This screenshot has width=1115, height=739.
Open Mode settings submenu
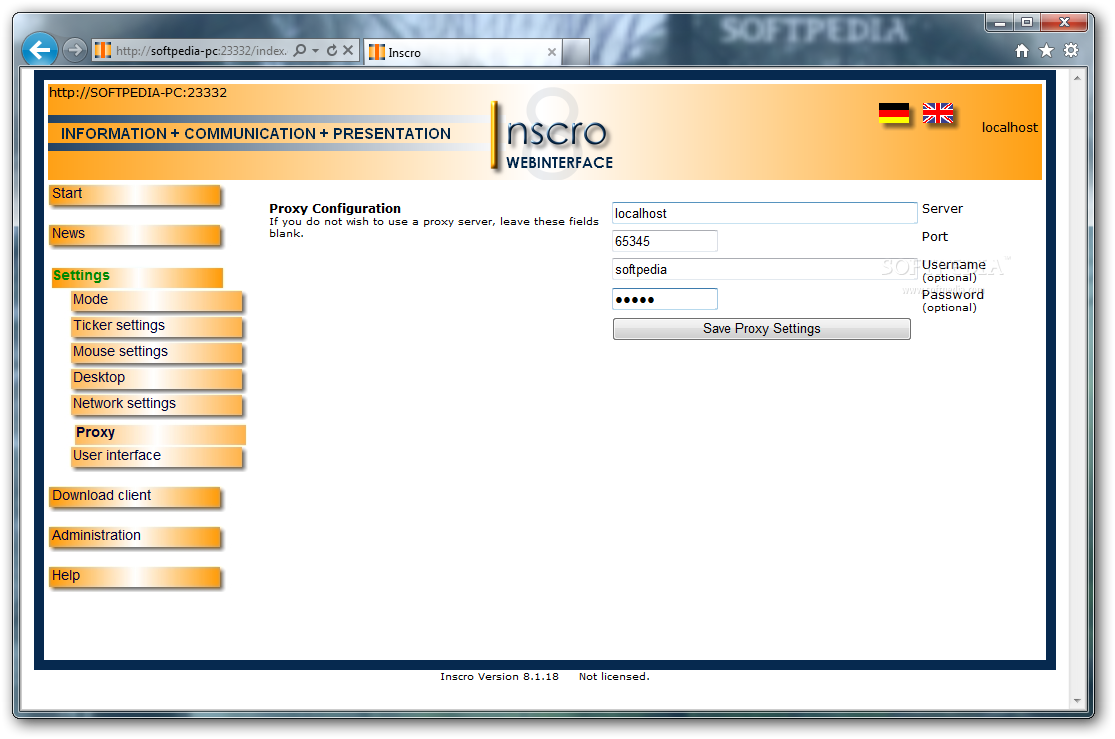(x=156, y=300)
